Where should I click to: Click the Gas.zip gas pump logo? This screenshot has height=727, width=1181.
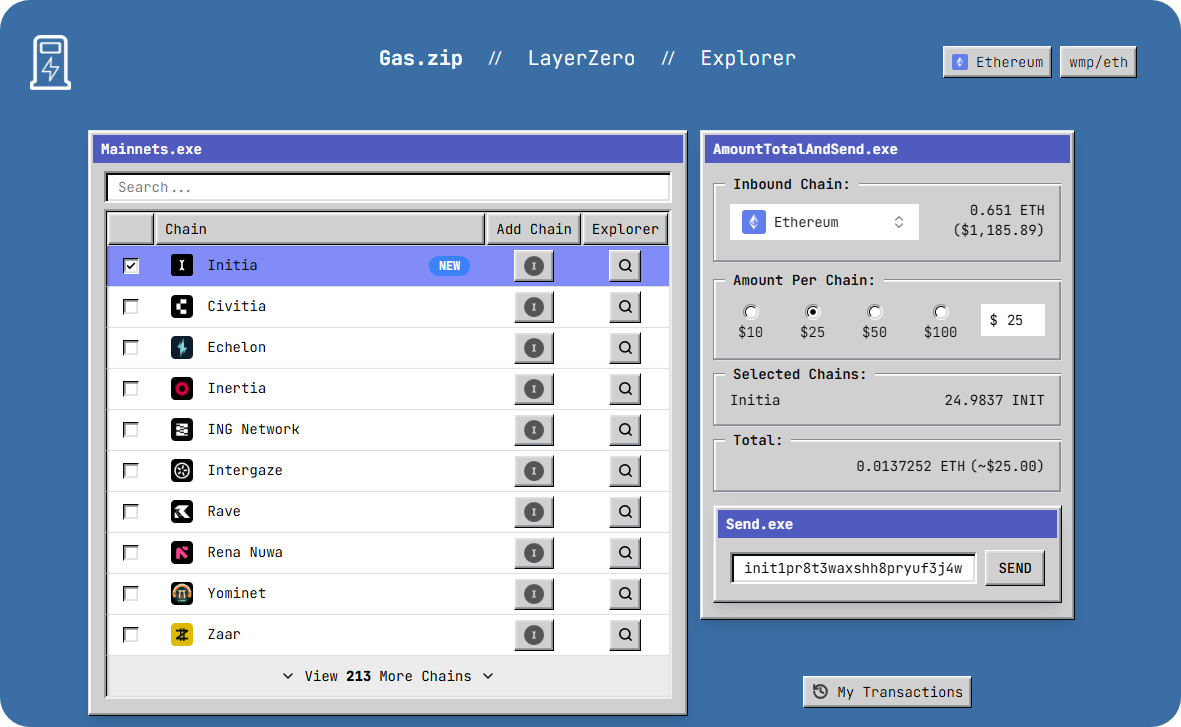pos(50,62)
